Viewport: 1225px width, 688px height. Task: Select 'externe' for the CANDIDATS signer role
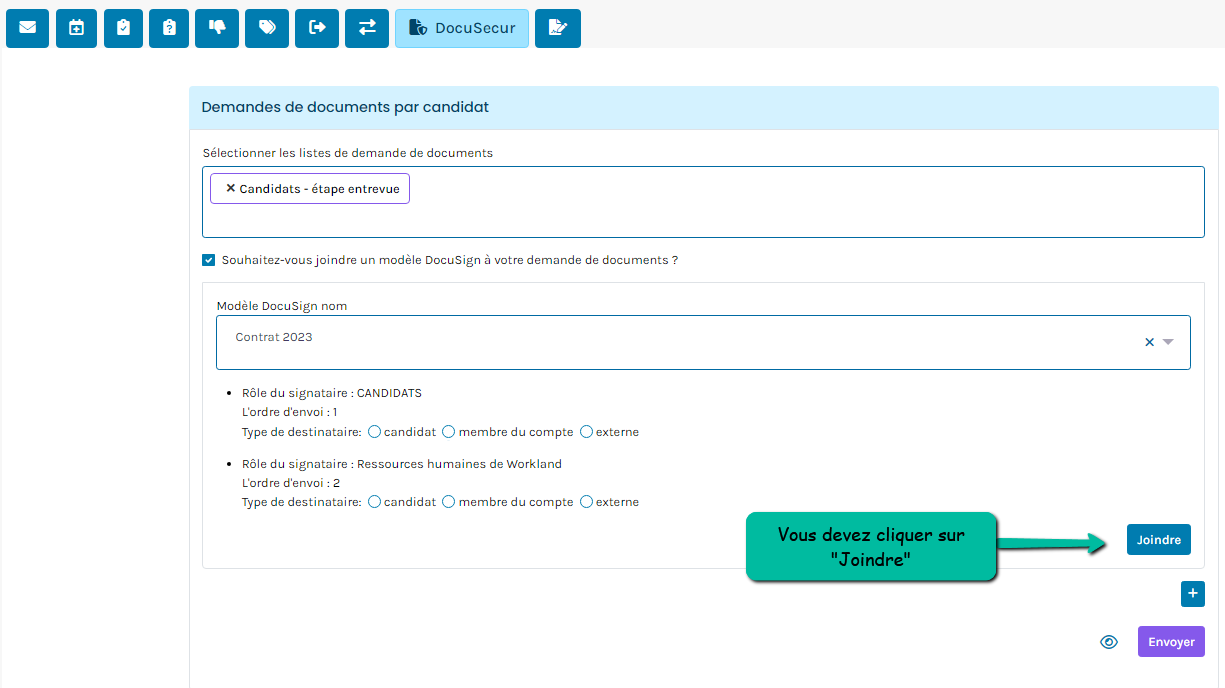[586, 432]
